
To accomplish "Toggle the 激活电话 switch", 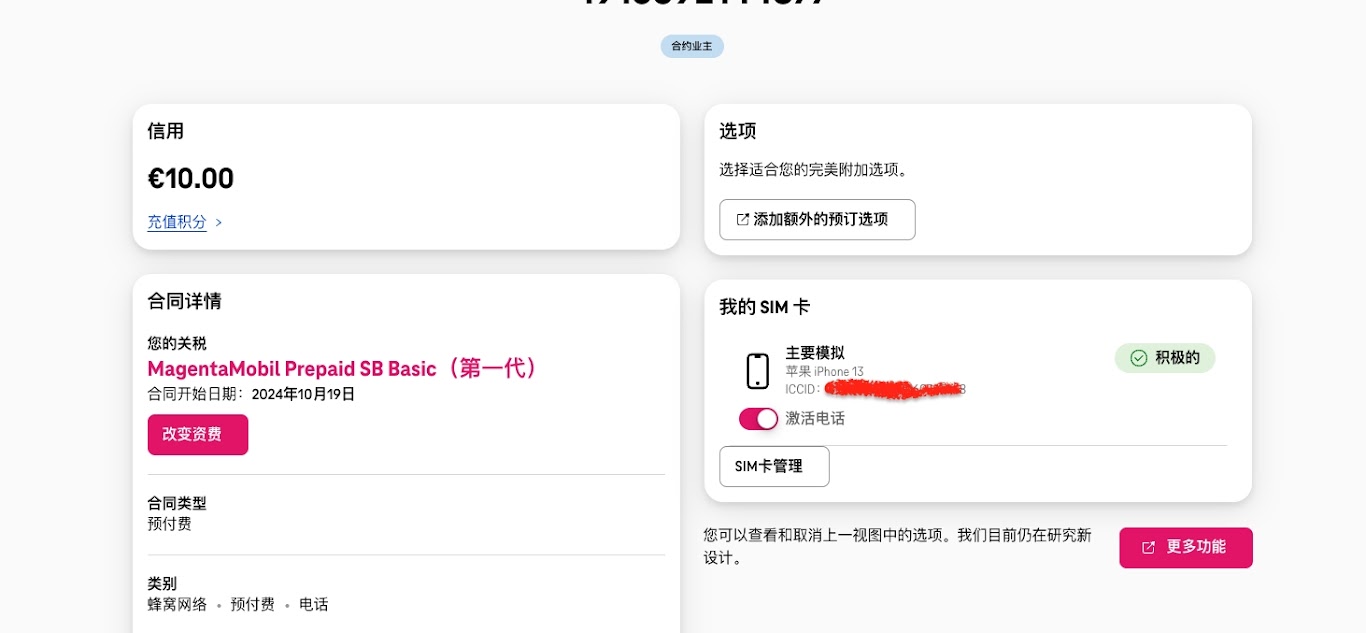I will (758, 419).
